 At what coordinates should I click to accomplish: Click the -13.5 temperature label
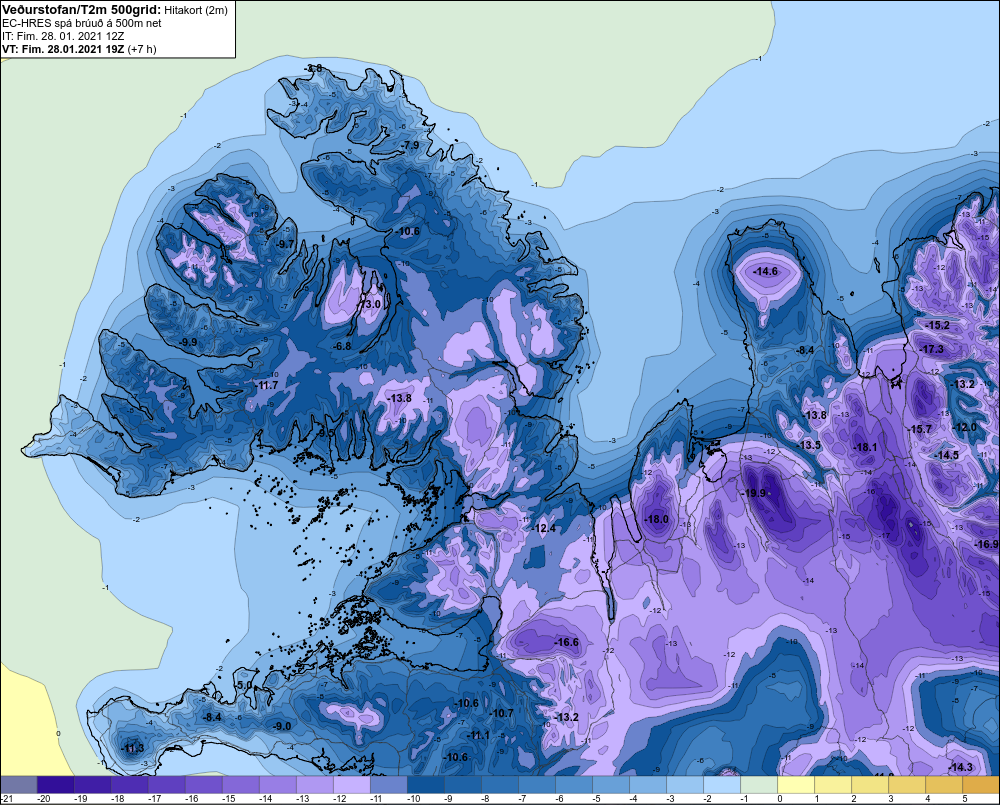[x=809, y=445]
